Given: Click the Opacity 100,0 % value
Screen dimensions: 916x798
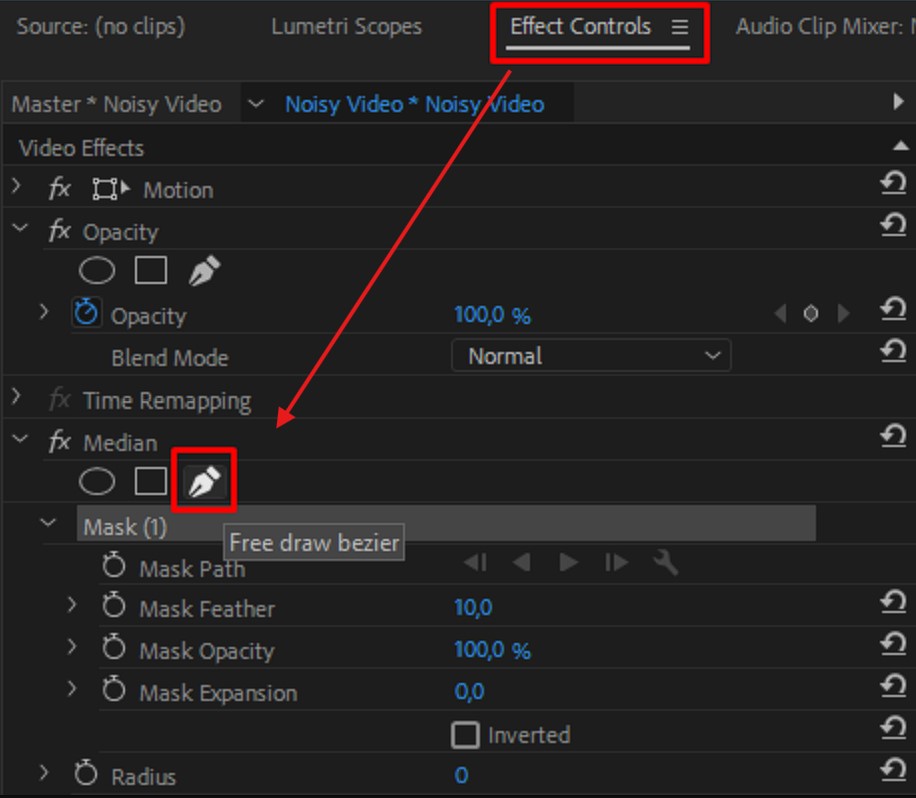Looking at the screenshot, I should pyautogui.click(x=492, y=315).
